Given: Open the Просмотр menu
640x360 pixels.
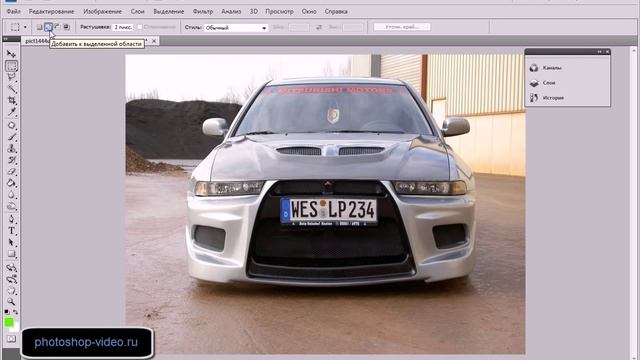Looking at the screenshot, I should coord(279,11).
